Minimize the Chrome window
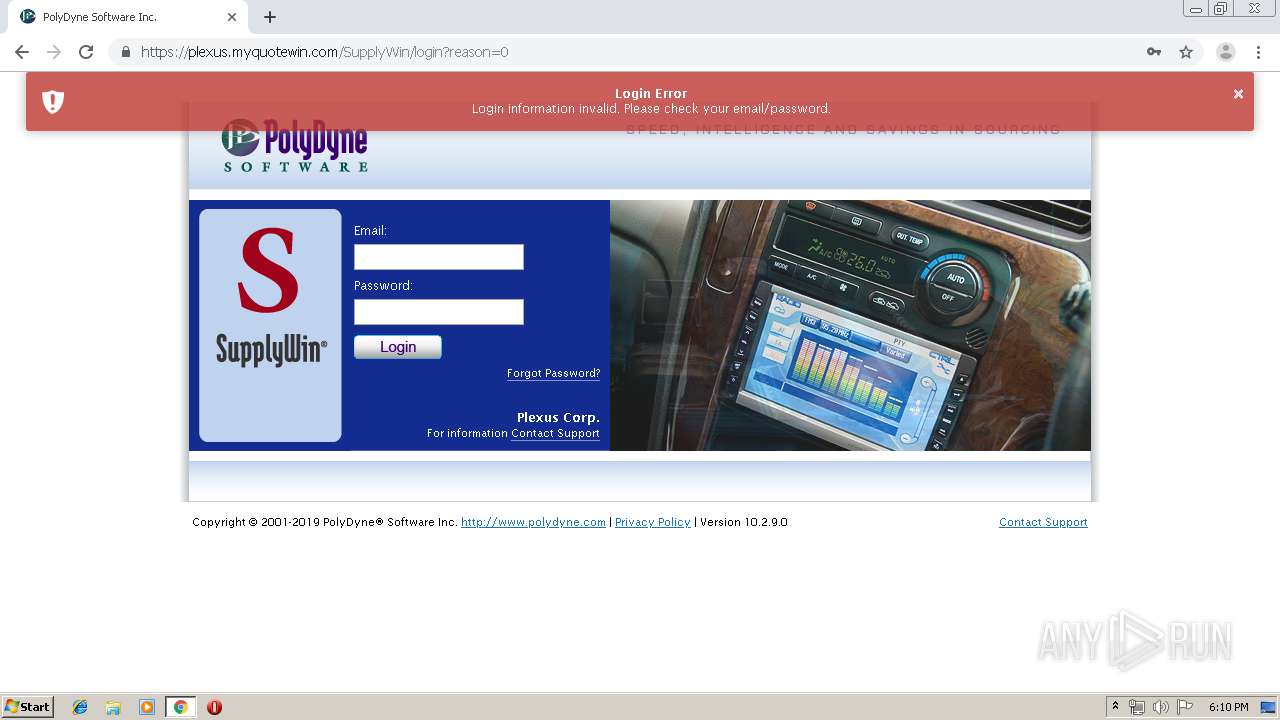Screen dimensions: 1280x720 click(x=1196, y=9)
